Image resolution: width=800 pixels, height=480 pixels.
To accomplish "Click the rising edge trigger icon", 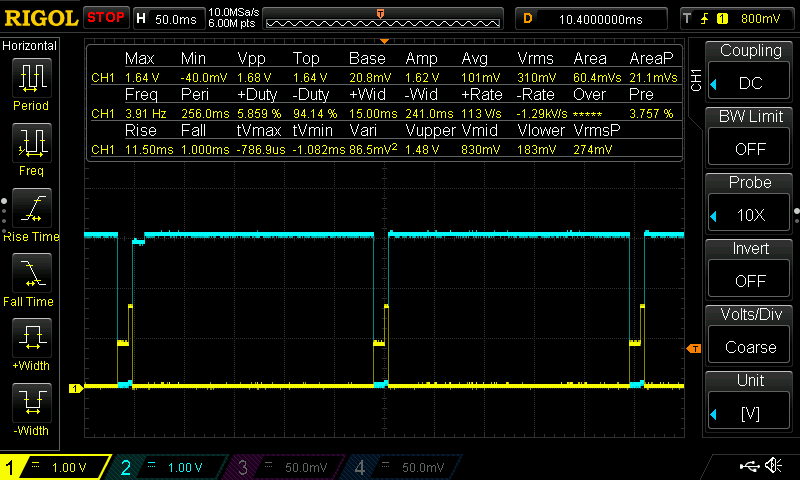I will [x=705, y=19].
